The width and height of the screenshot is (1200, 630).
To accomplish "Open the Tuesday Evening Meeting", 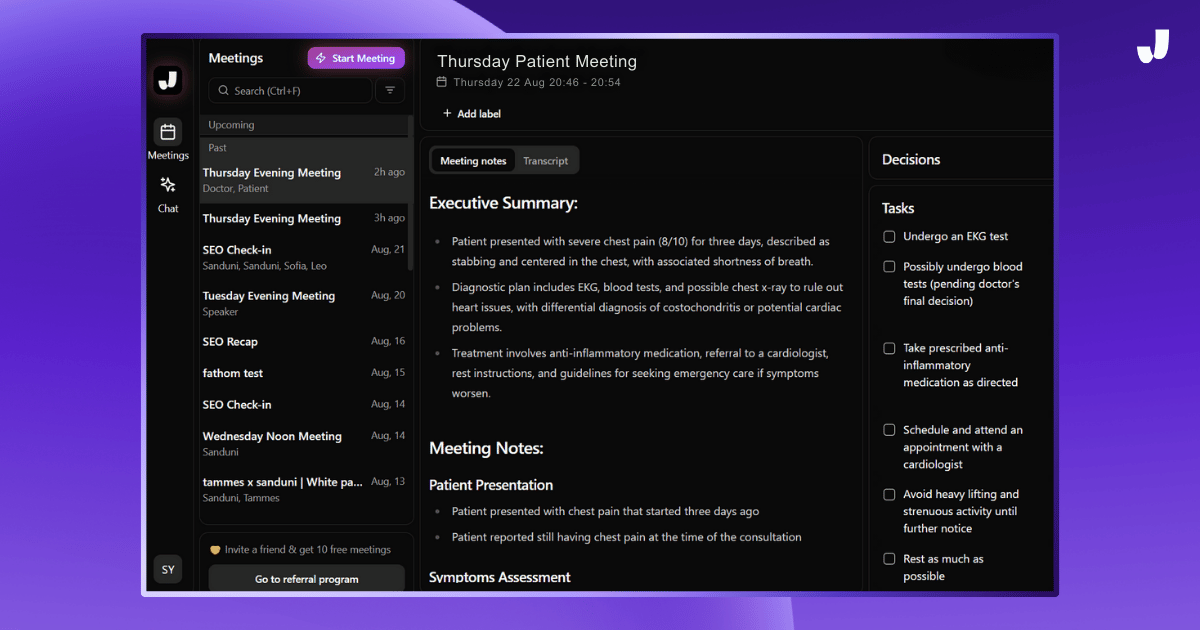I will (304, 303).
